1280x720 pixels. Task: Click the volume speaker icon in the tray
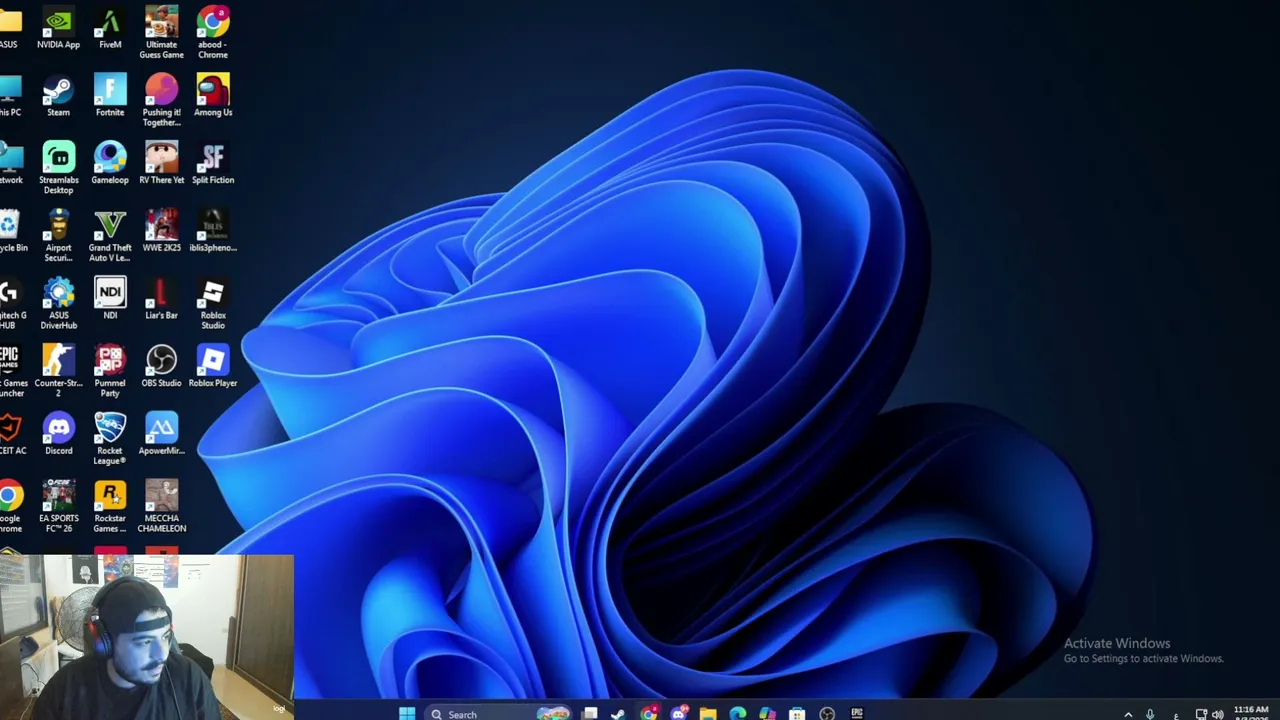click(x=1217, y=714)
